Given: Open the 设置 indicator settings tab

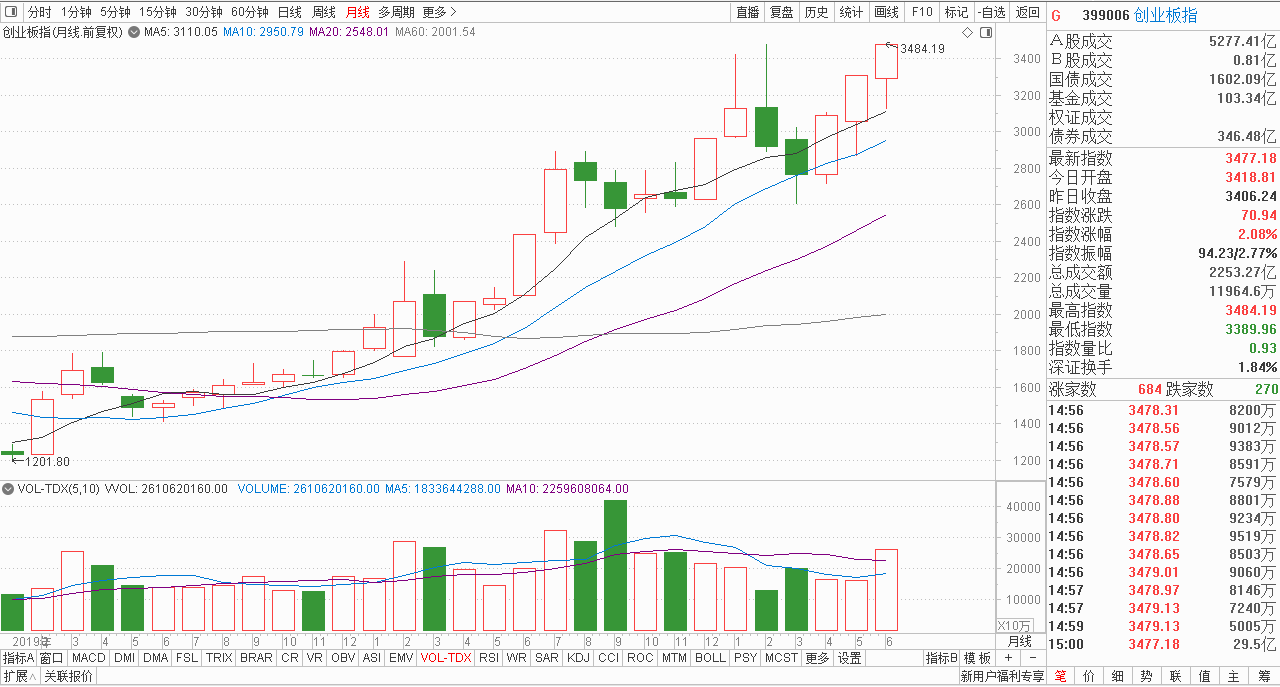Looking at the screenshot, I should point(850,658).
